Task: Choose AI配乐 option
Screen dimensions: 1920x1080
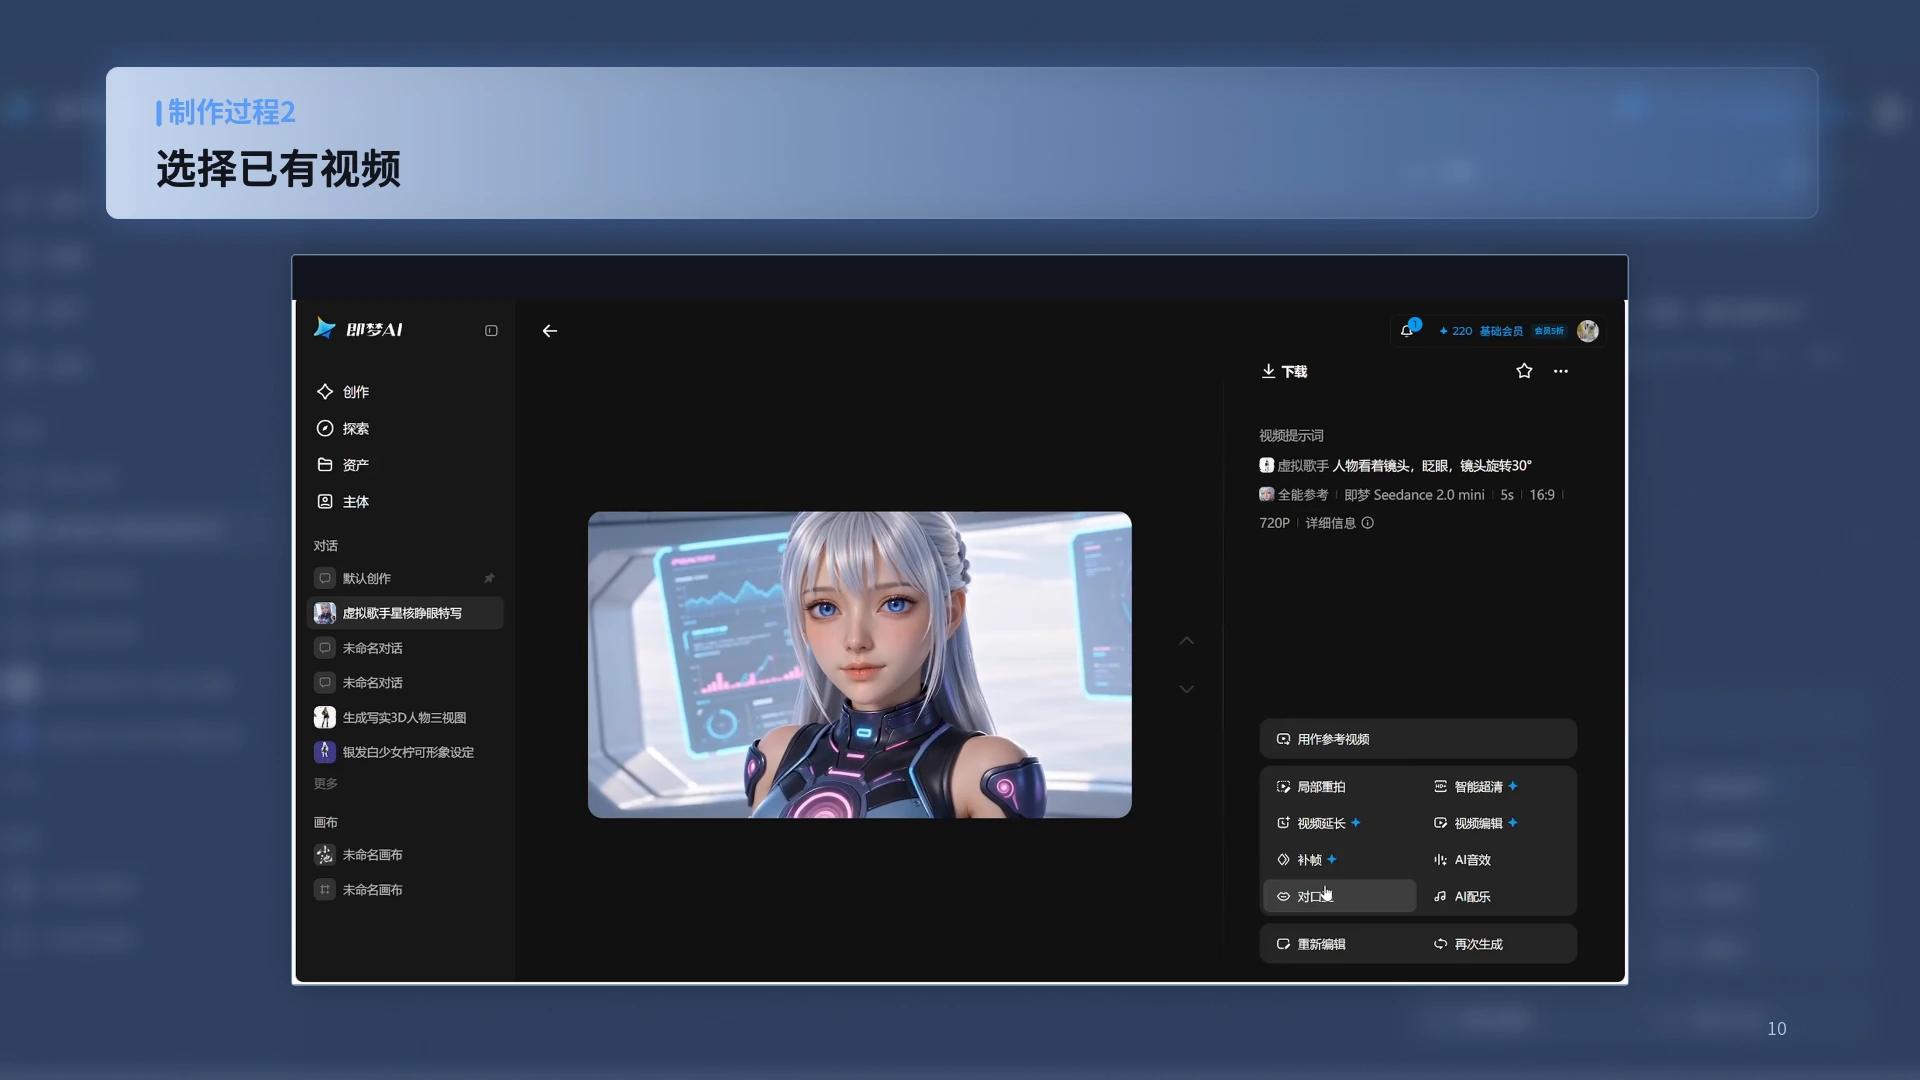Action: (1497, 896)
